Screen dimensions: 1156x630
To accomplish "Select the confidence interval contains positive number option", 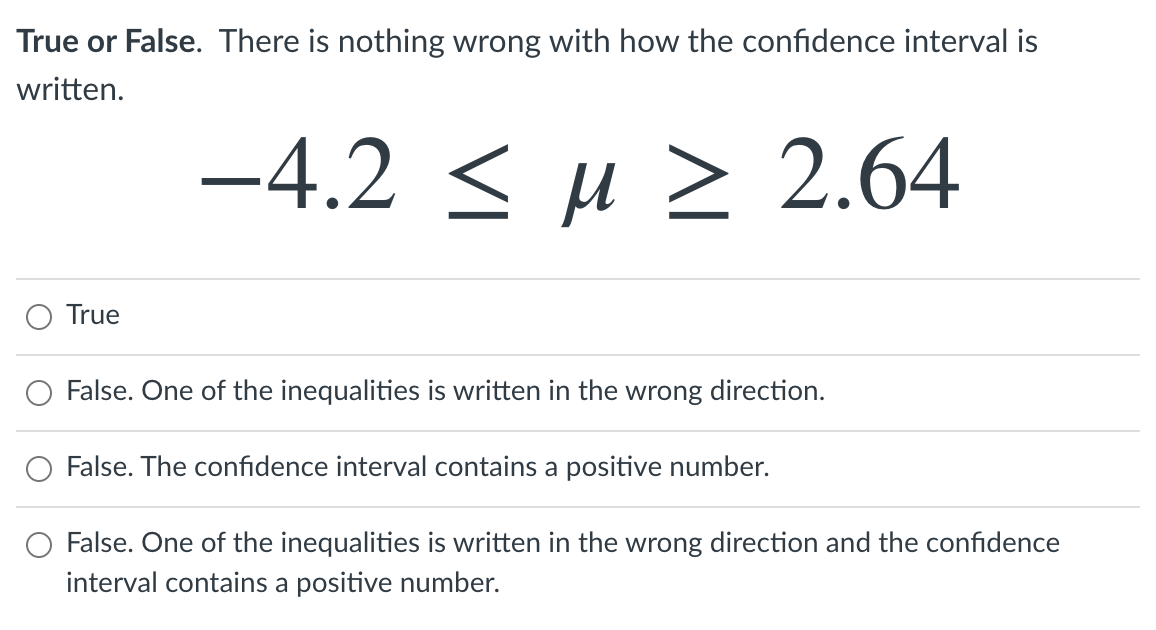I will 38,468.
